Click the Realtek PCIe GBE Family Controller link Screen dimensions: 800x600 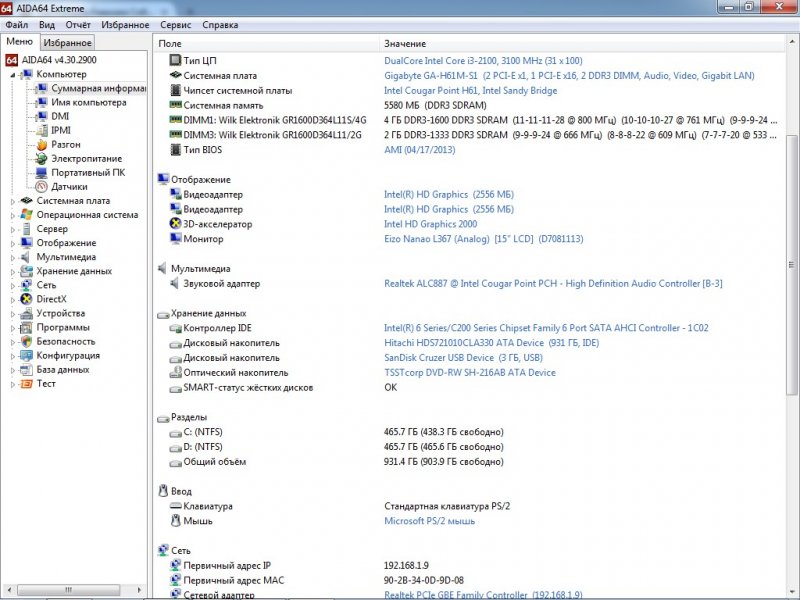click(x=445, y=591)
